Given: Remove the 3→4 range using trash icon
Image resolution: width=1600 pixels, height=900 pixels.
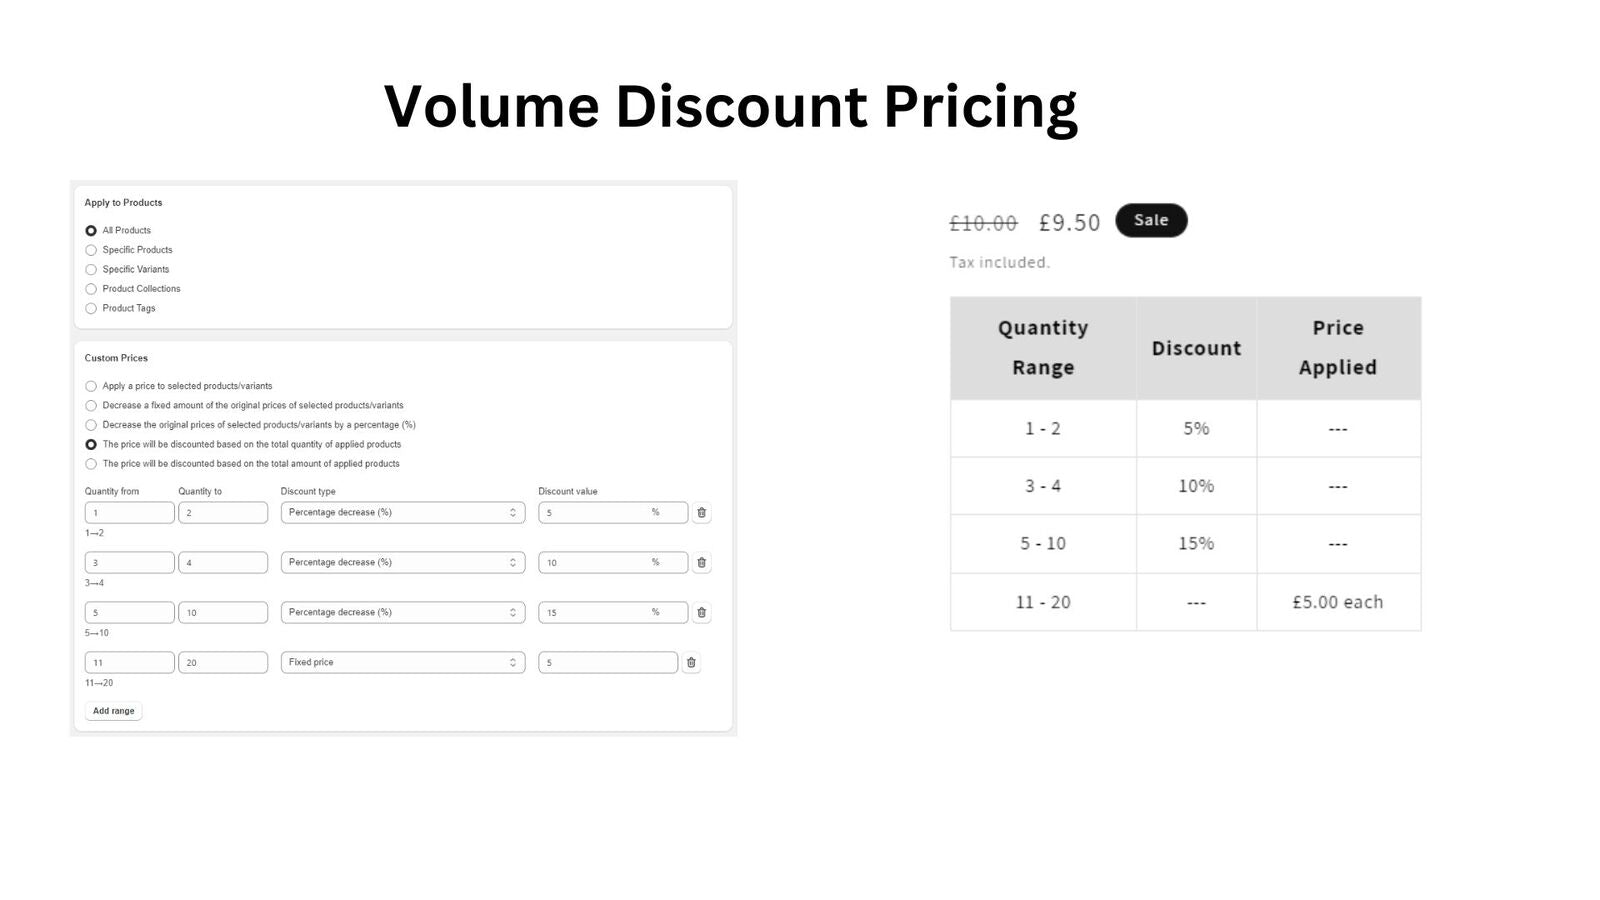Looking at the screenshot, I should [702, 562].
